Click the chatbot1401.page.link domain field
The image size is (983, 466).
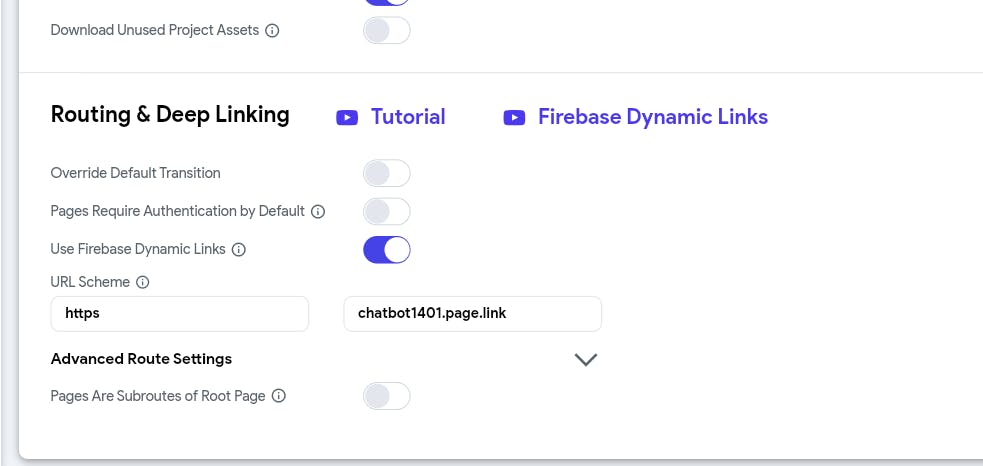pos(472,313)
